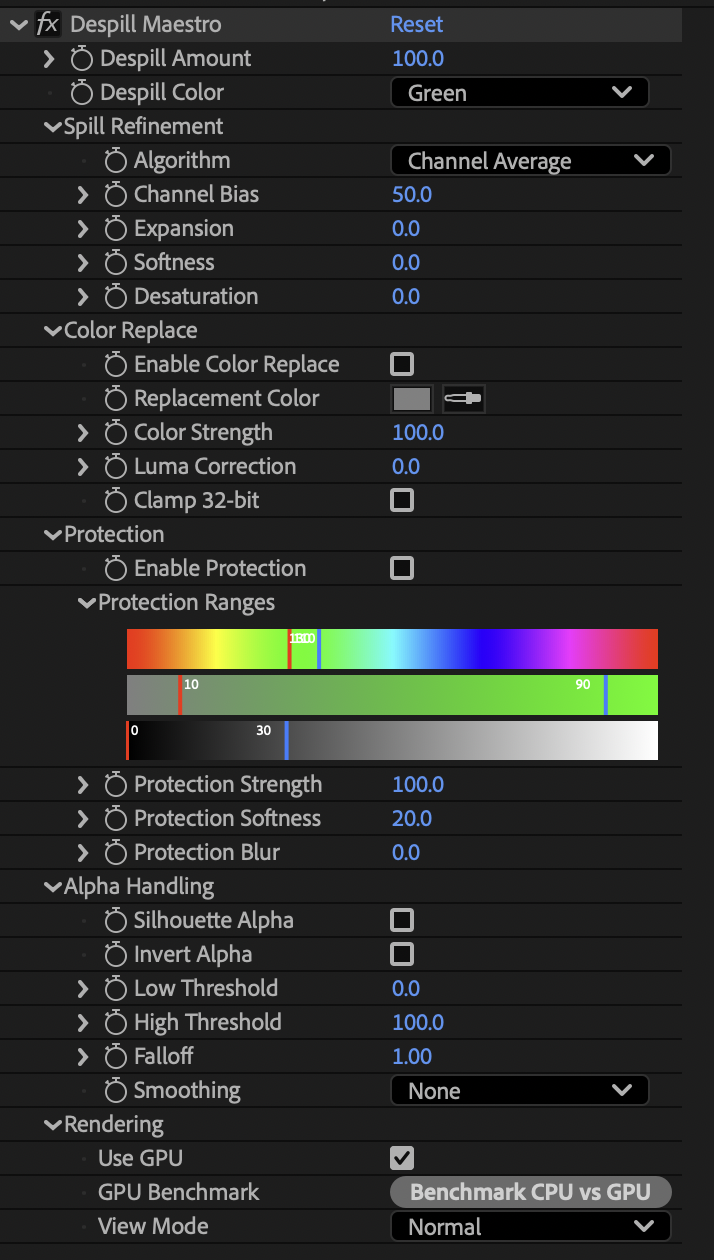714x1260 pixels.
Task: Select the Replacement Color eyedropper
Action: (x=463, y=398)
